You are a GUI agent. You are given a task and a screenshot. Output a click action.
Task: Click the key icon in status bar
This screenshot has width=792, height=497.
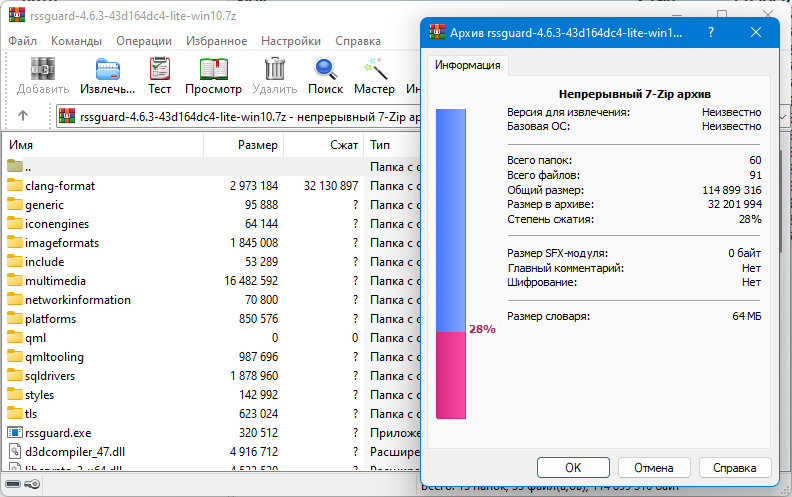pos(32,484)
